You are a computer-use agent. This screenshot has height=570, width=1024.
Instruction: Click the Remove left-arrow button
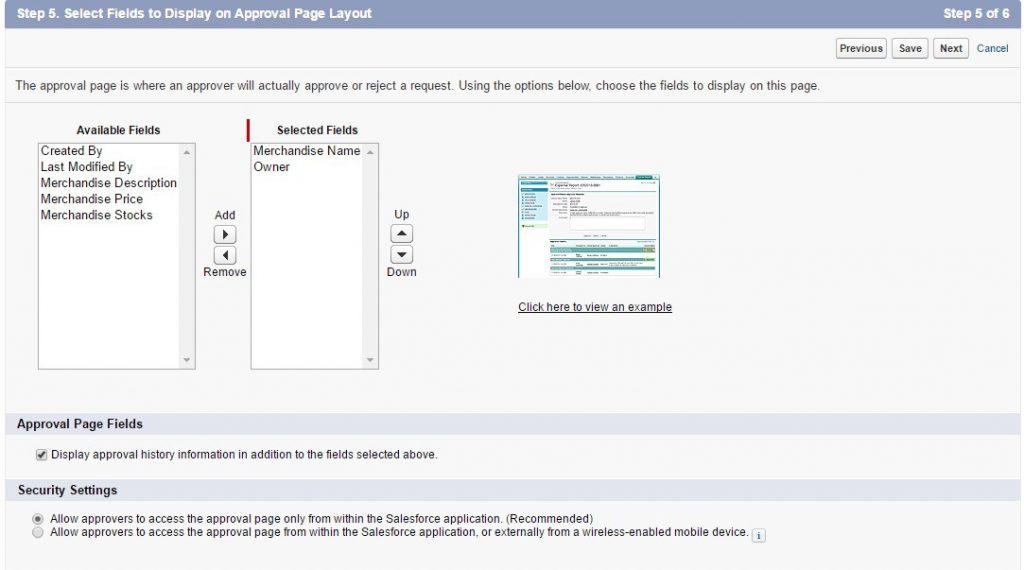225,255
